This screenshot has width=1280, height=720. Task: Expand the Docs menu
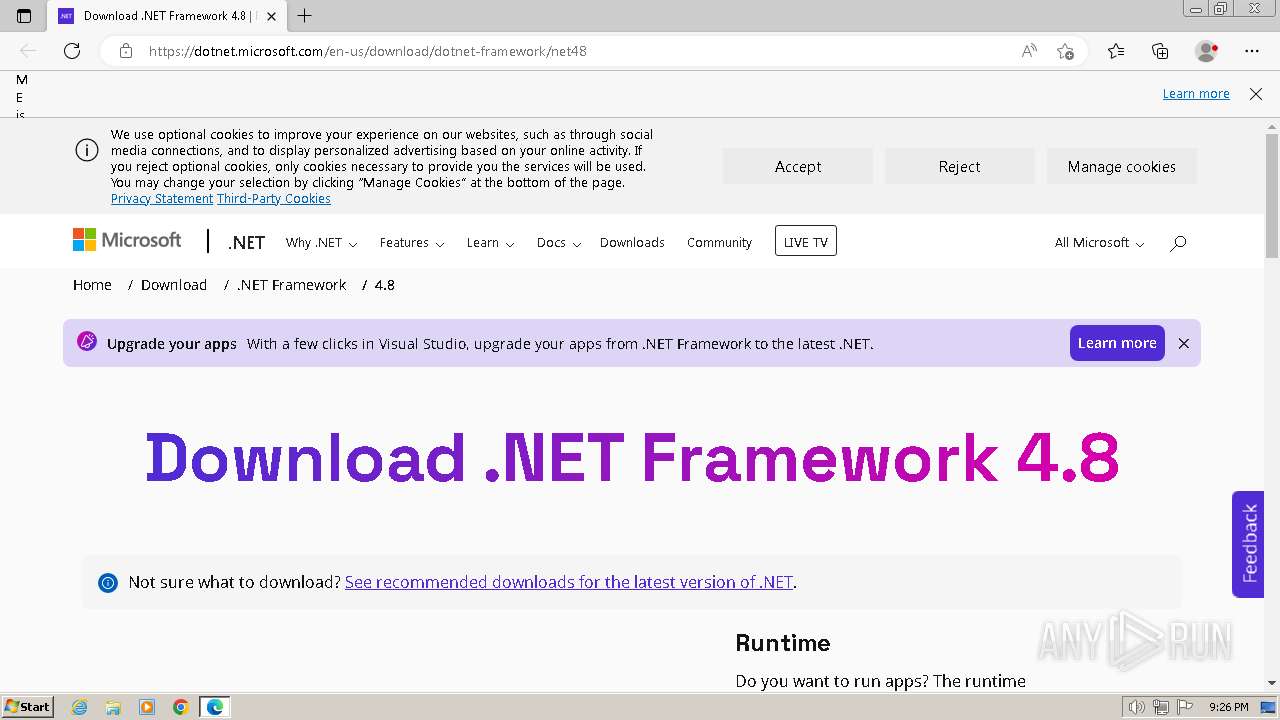[558, 243]
